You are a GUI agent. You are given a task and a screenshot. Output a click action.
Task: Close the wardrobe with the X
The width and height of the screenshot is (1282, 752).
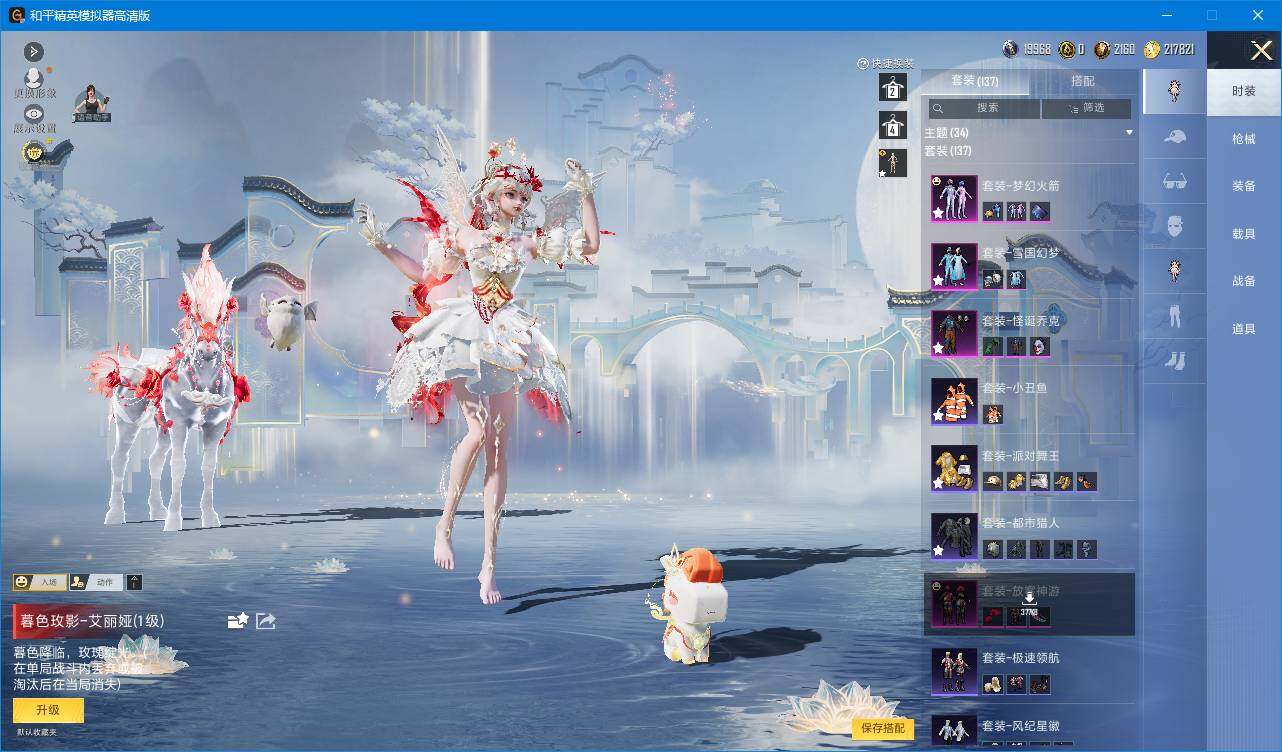pyautogui.click(x=1261, y=50)
